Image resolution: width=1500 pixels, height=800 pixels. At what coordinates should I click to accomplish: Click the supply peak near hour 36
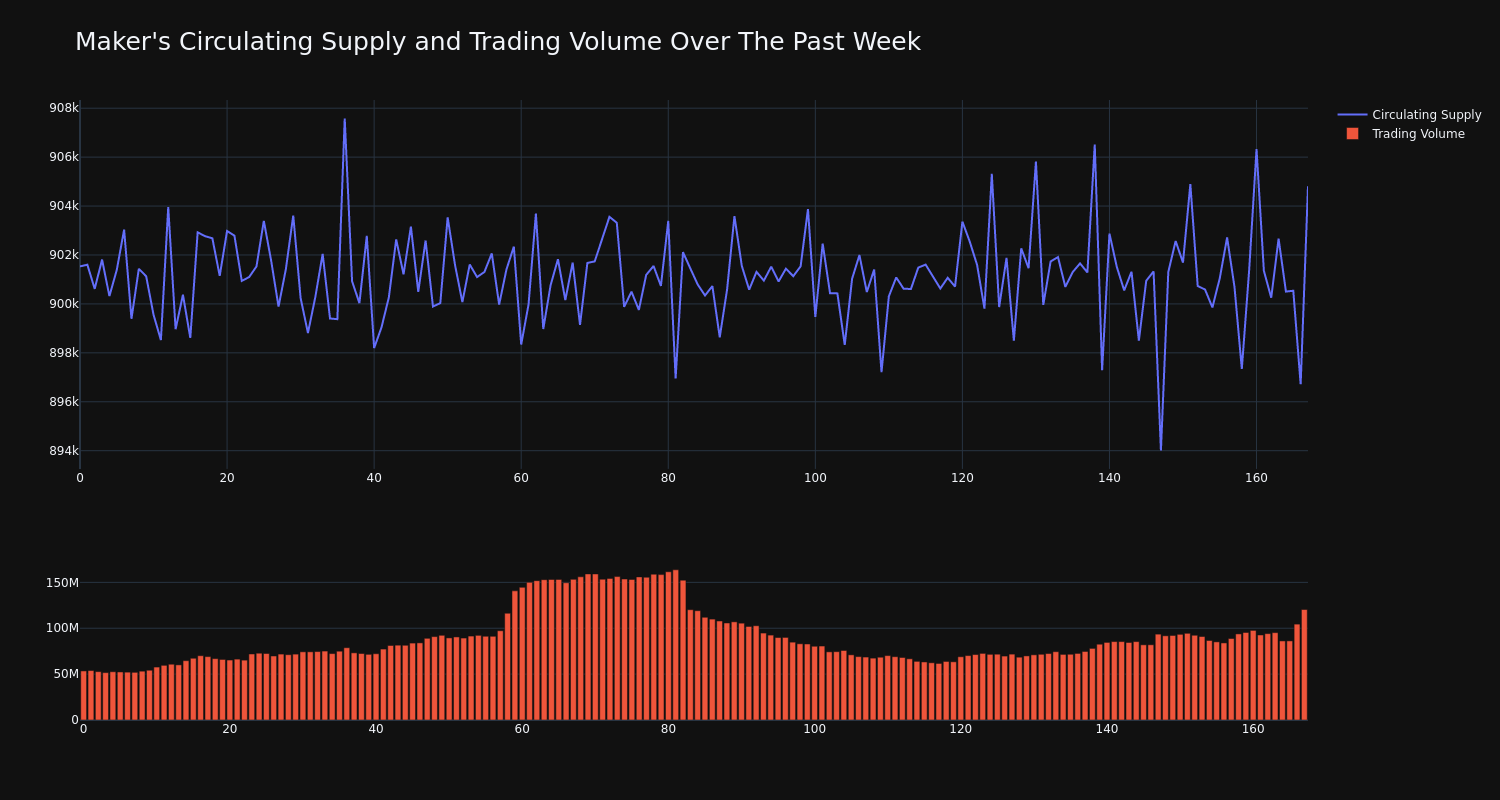tap(345, 120)
